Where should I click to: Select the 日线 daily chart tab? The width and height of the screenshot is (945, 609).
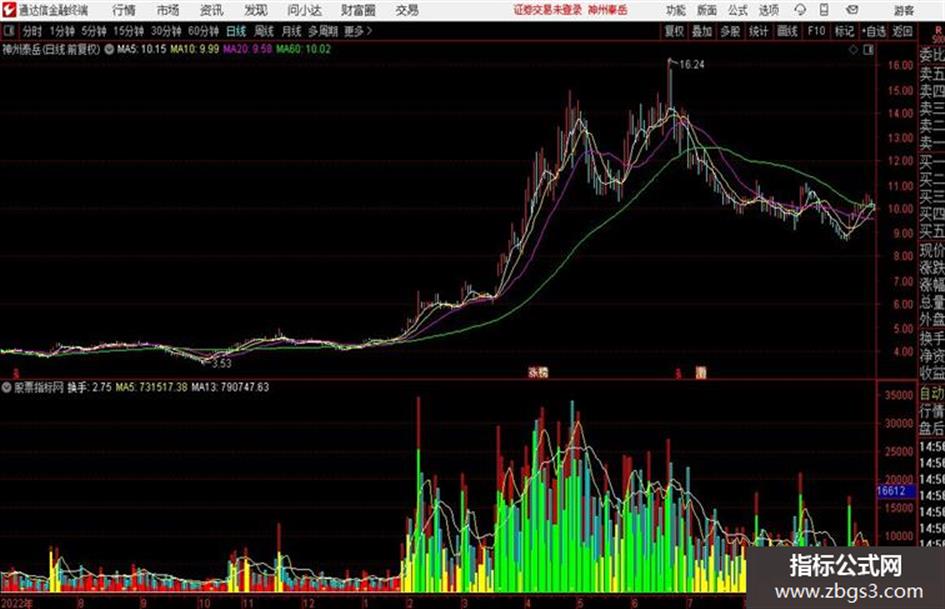click(236, 31)
